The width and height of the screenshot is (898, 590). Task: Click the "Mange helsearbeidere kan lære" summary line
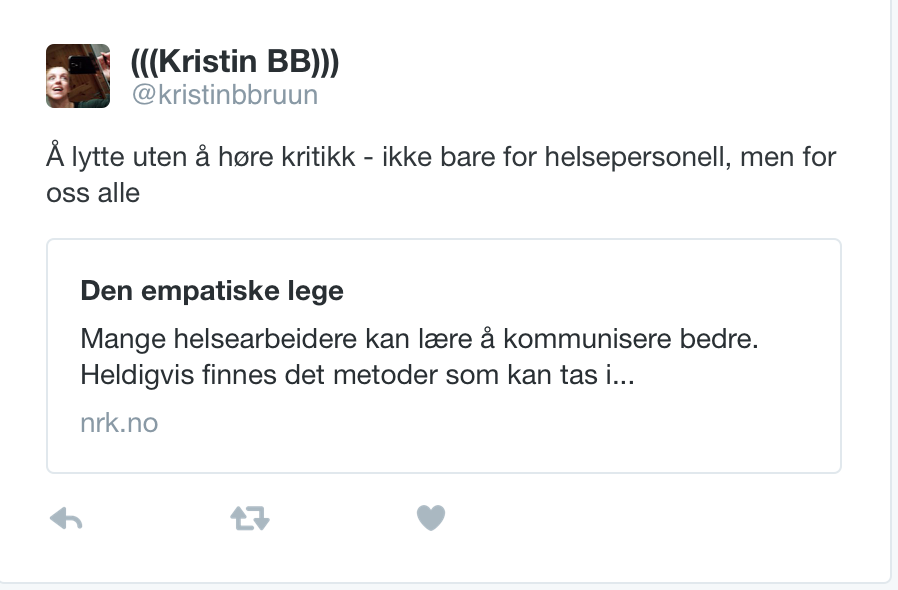(x=419, y=339)
